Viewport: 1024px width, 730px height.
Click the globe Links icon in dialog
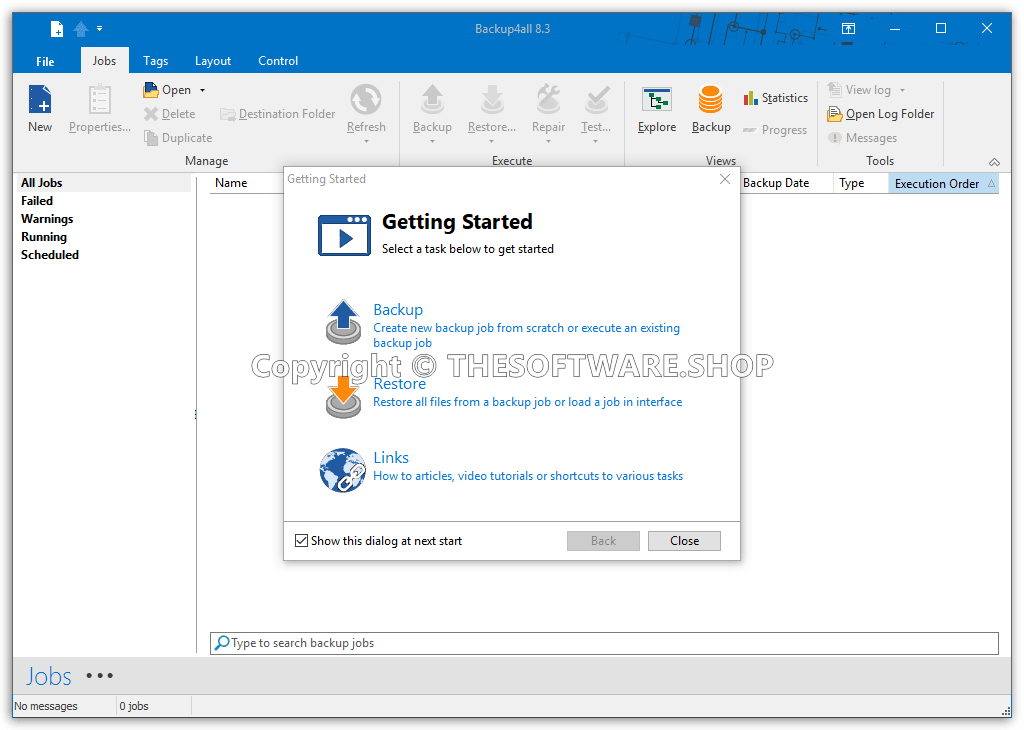pos(343,470)
